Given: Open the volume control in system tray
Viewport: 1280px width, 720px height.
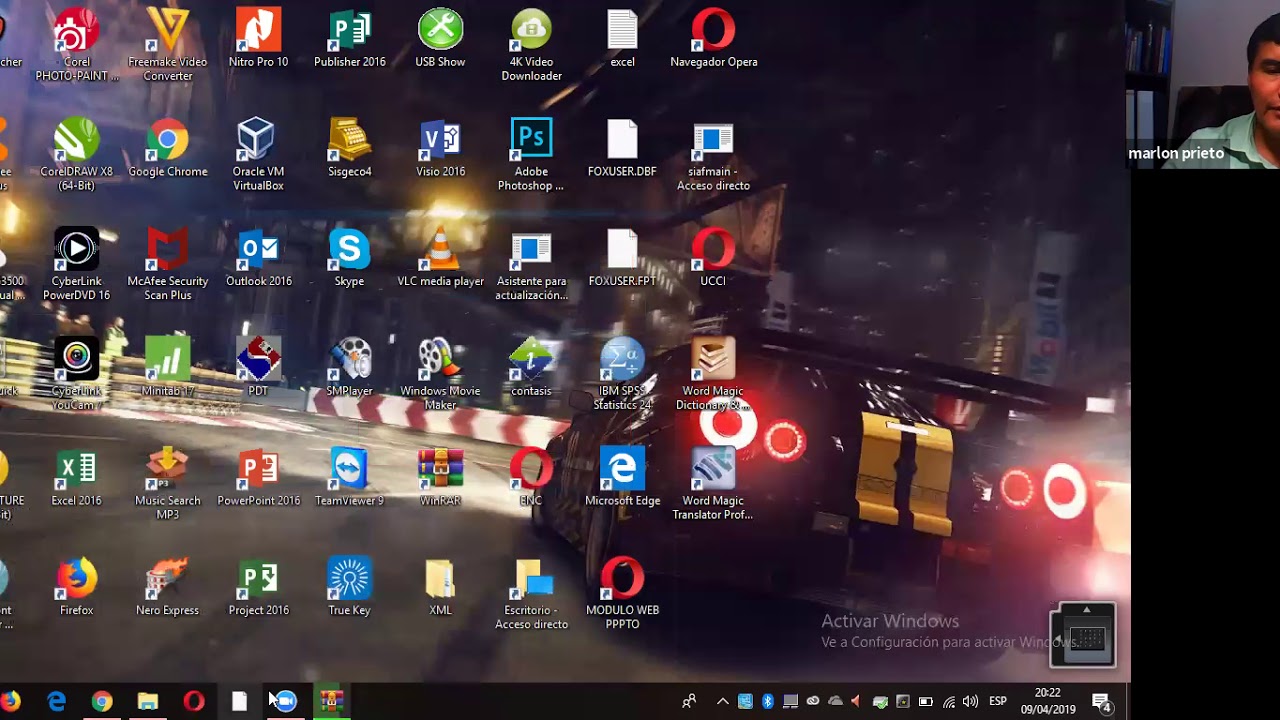Looking at the screenshot, I should point(970,702).
